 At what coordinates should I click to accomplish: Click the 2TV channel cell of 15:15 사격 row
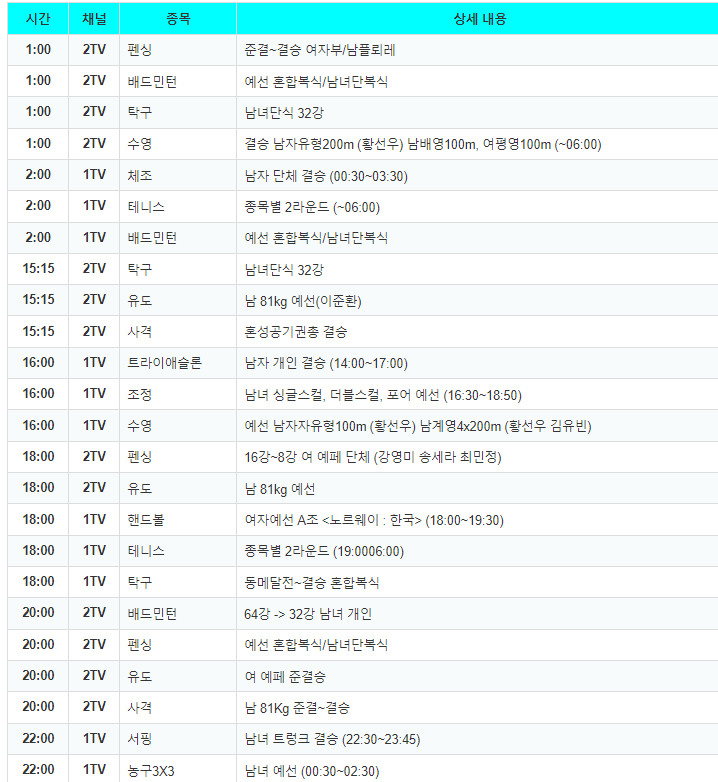(94, 331)
